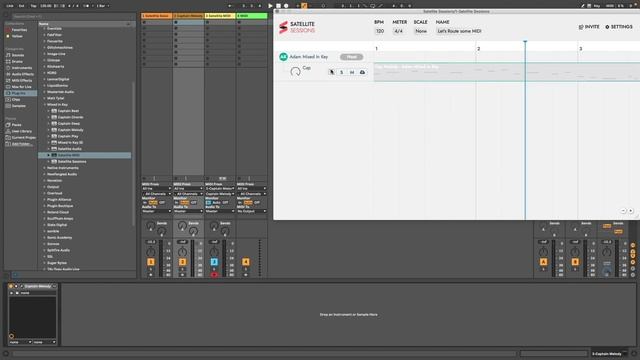This screenshot has width=640, height=360.
Task: Open the Audio Effects category
Action: 22,74
